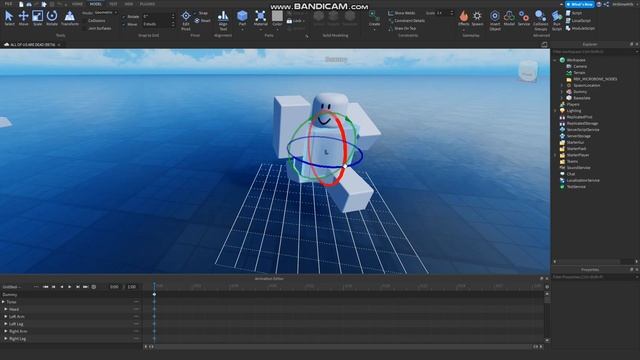Viewport: 640px width, 360px height.
Task: Switch to the VIEW ribbon tab
Action: point(129,4)
